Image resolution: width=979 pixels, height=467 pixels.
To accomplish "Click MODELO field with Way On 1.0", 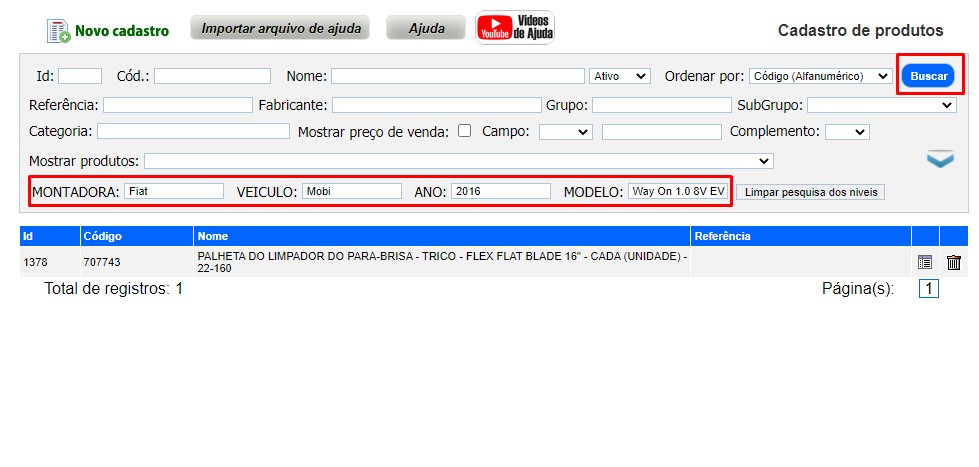I will [678, 191].
